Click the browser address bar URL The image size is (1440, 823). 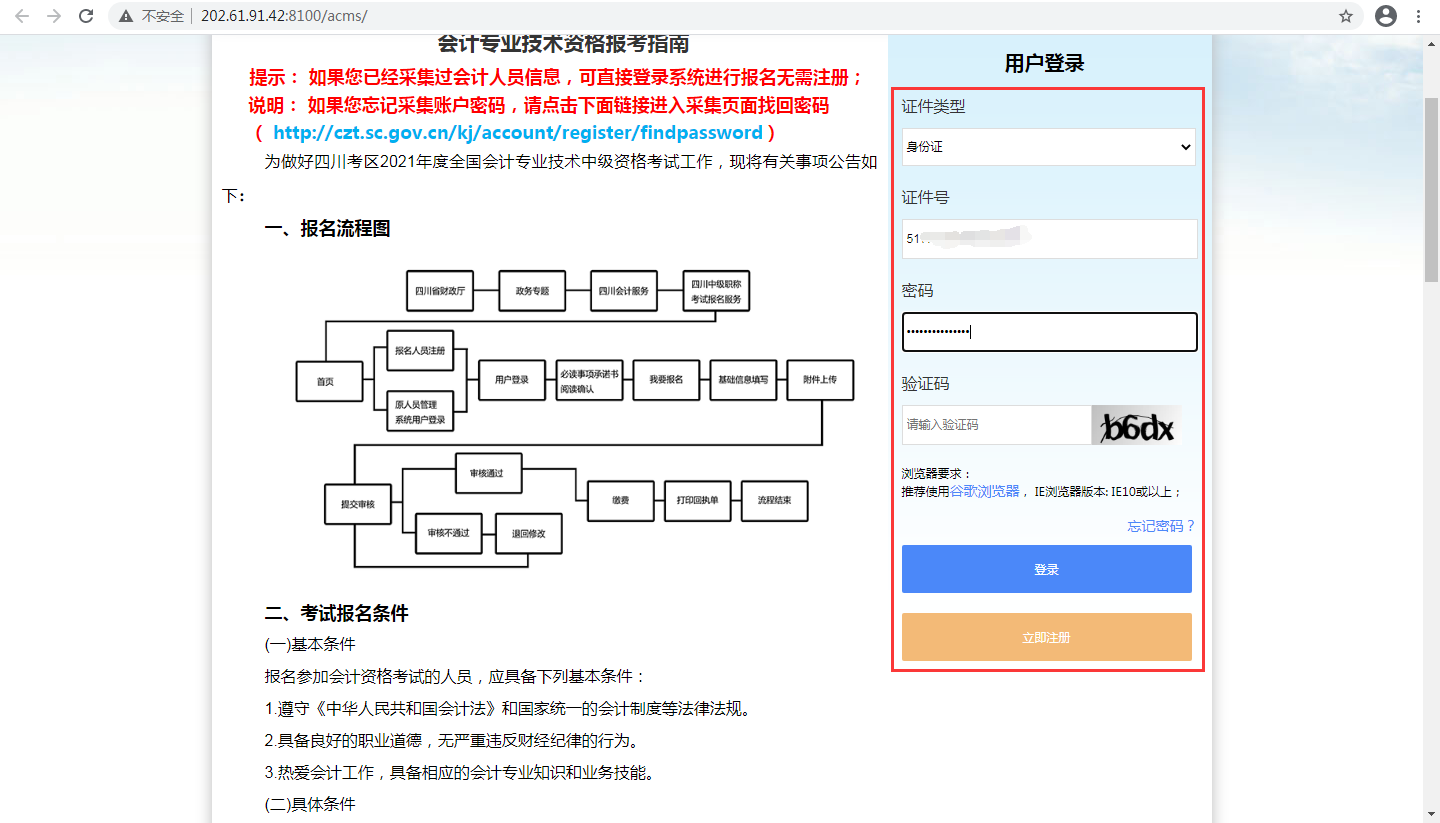coord(284,16)
